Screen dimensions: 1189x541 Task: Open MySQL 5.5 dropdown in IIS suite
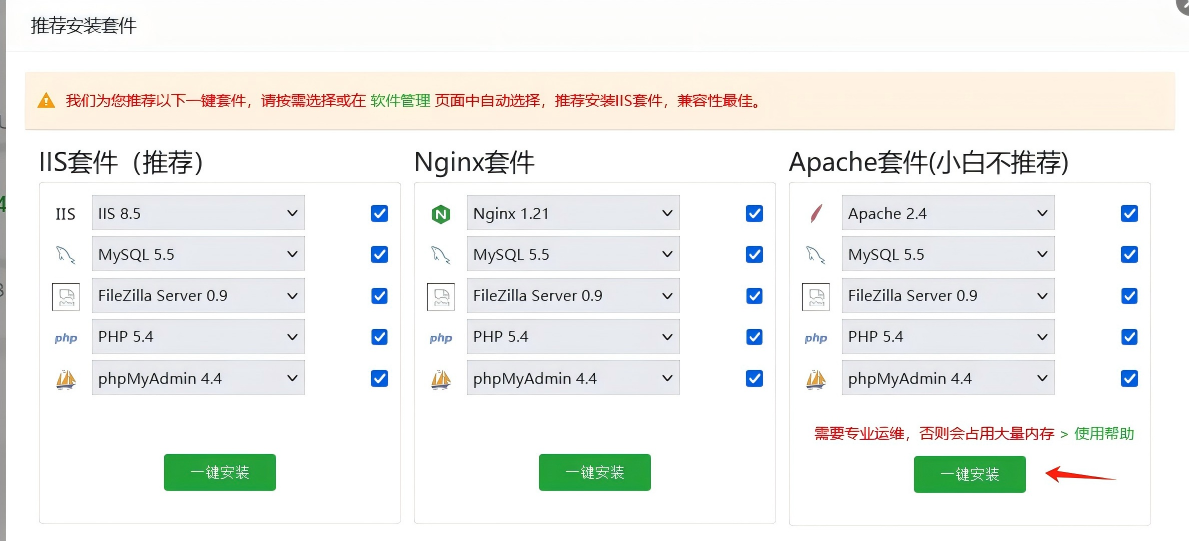click(x=198, y=254)
